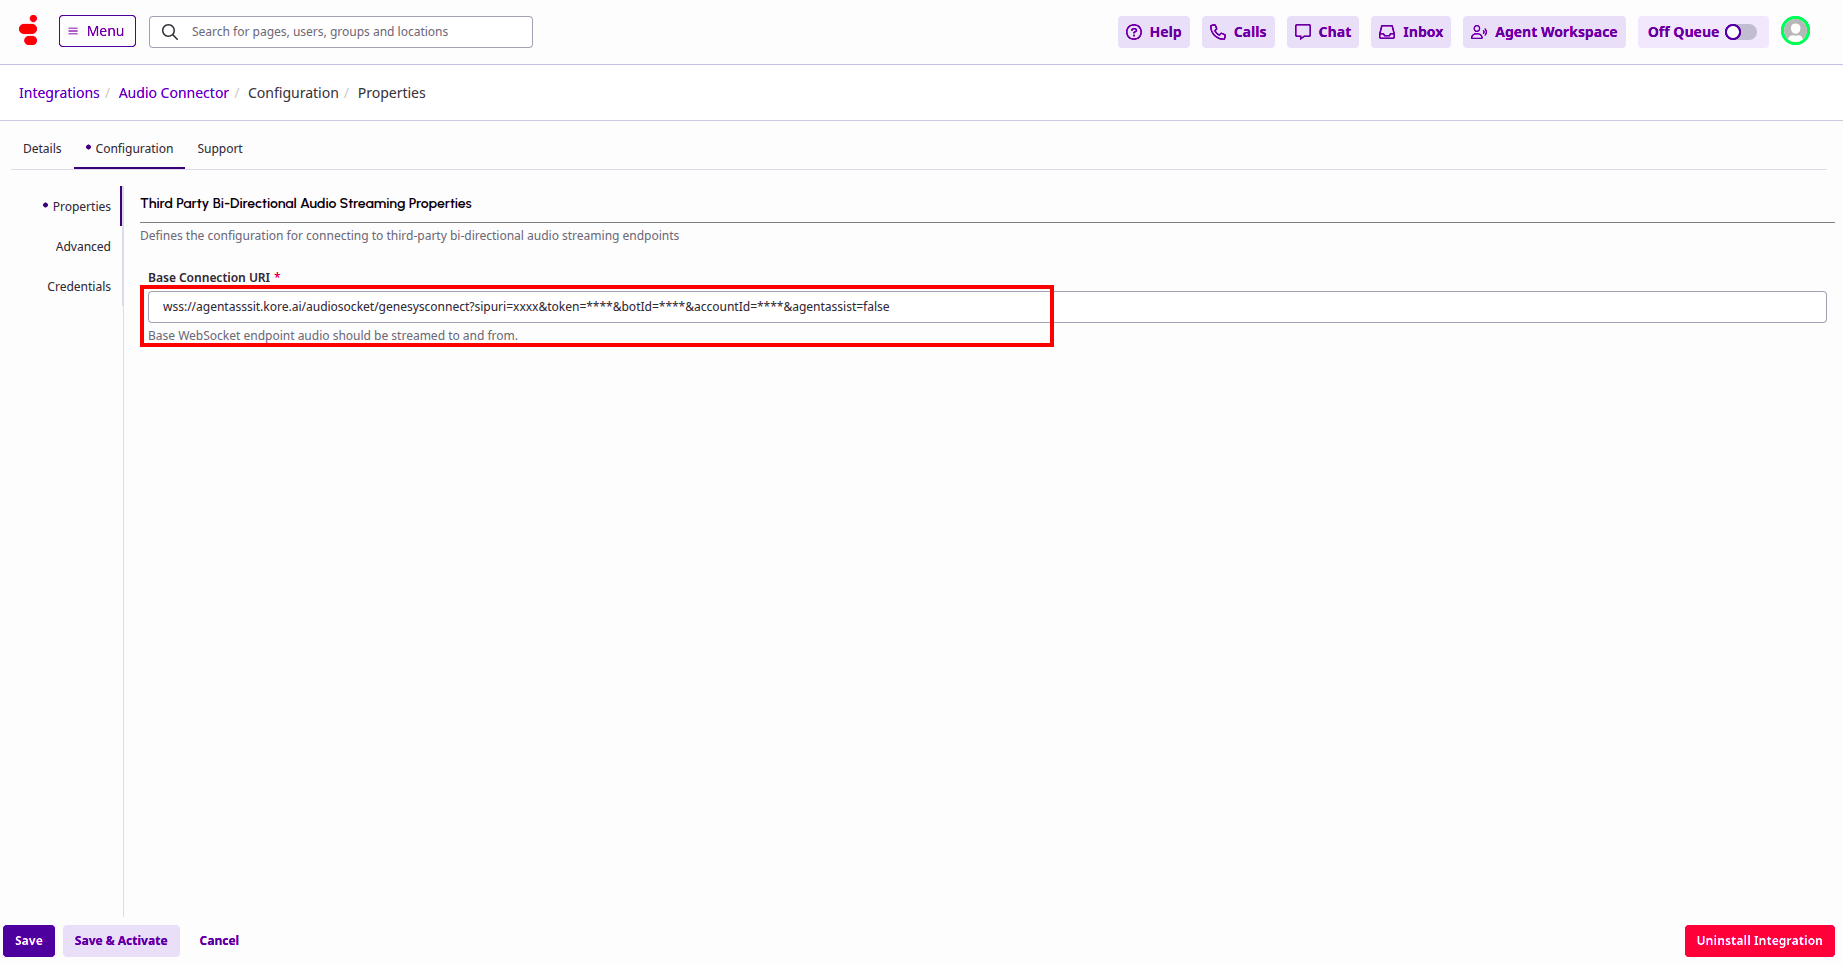Switch to the Support tab

[x=219, y=149]
